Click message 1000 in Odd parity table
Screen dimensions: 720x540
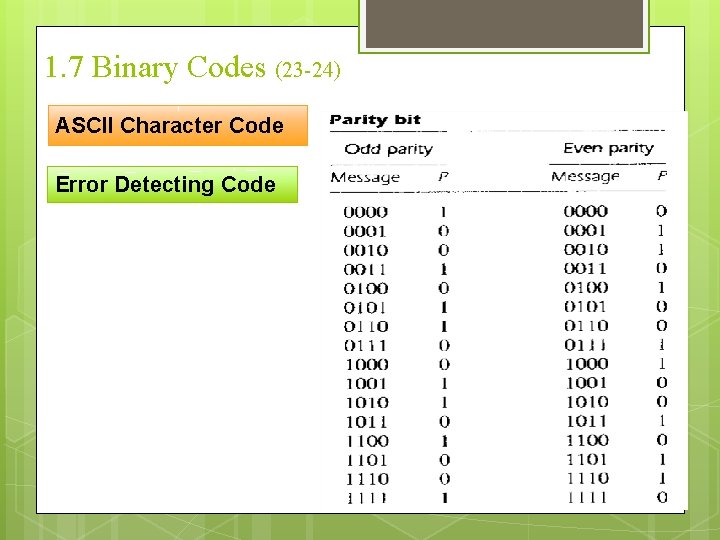pyautogui.click(x=367, y=365)
